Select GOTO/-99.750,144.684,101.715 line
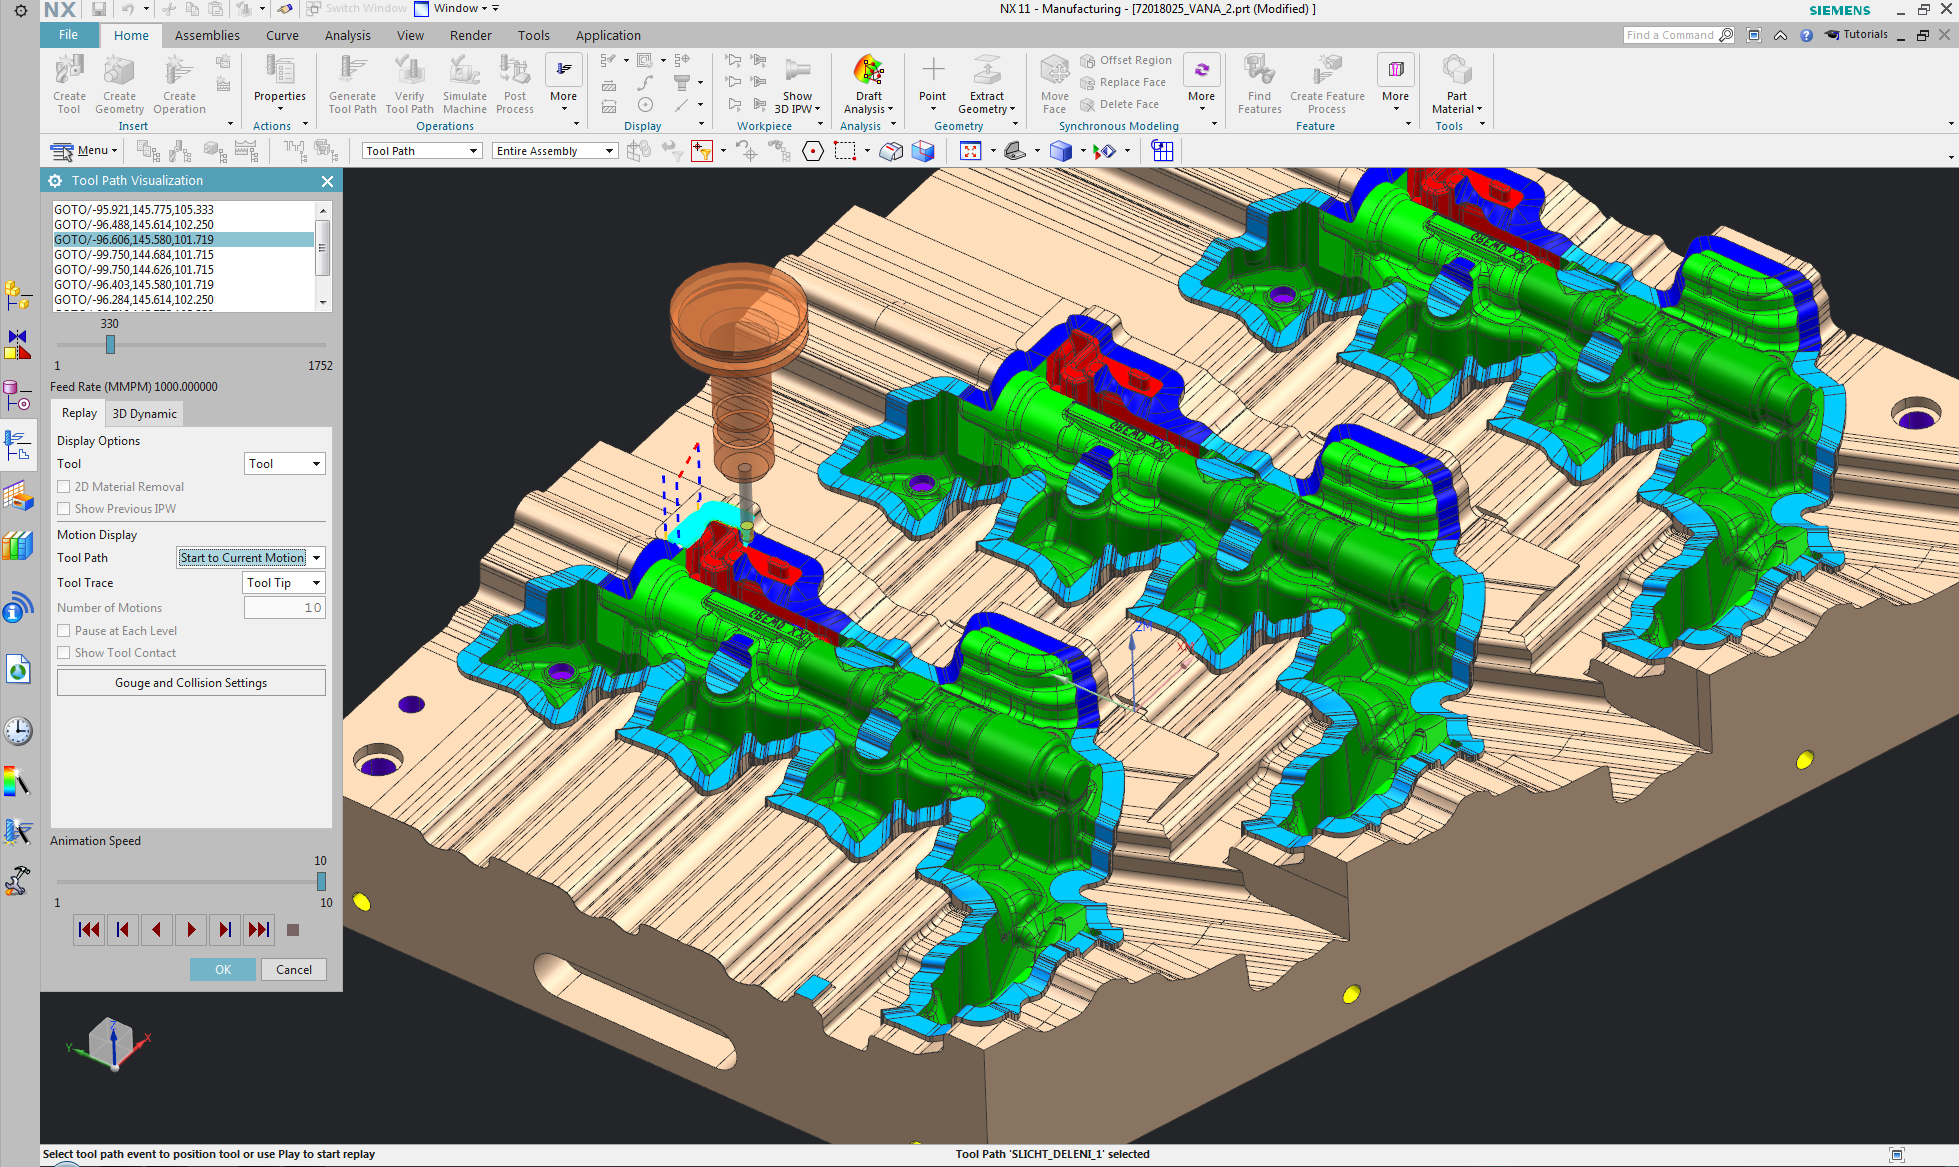 183,255
